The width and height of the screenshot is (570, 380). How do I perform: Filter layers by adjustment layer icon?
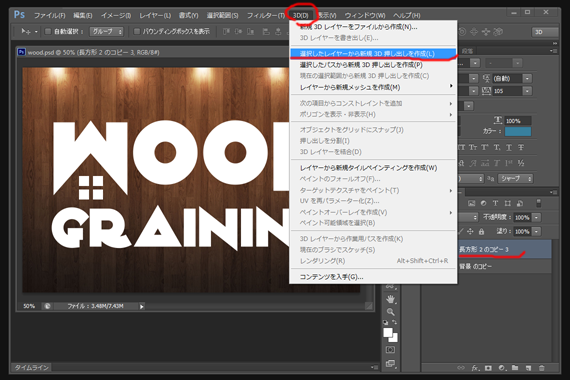[x=483, y=203]
